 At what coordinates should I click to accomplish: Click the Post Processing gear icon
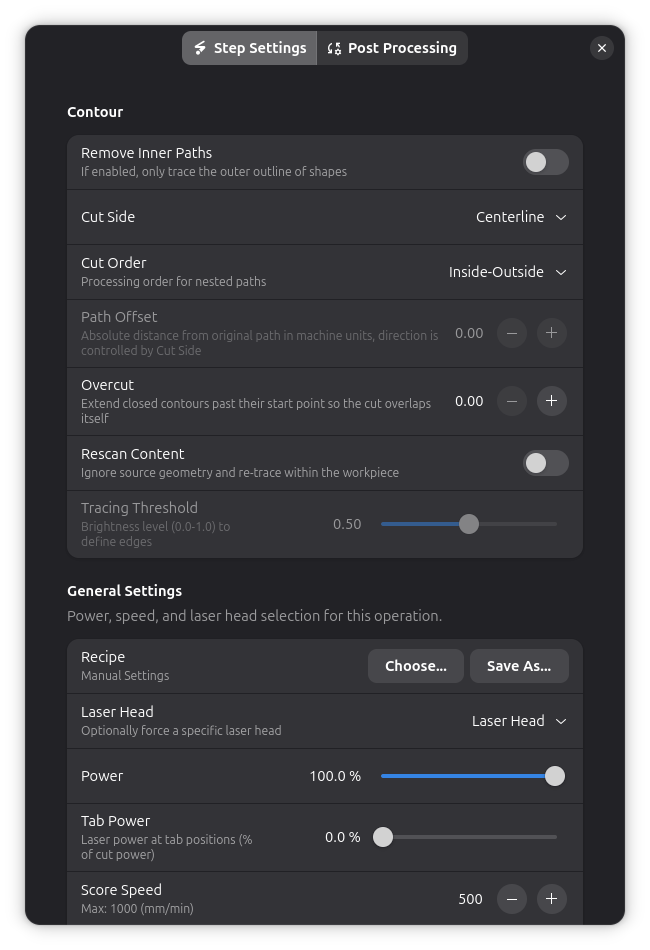tap(334, 48)
